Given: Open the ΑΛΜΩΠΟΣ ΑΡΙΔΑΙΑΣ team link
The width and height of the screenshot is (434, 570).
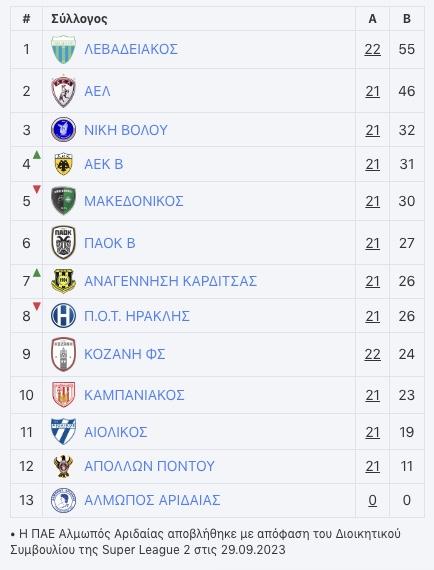Looking at the screenshot, I should tap(152, 500).
